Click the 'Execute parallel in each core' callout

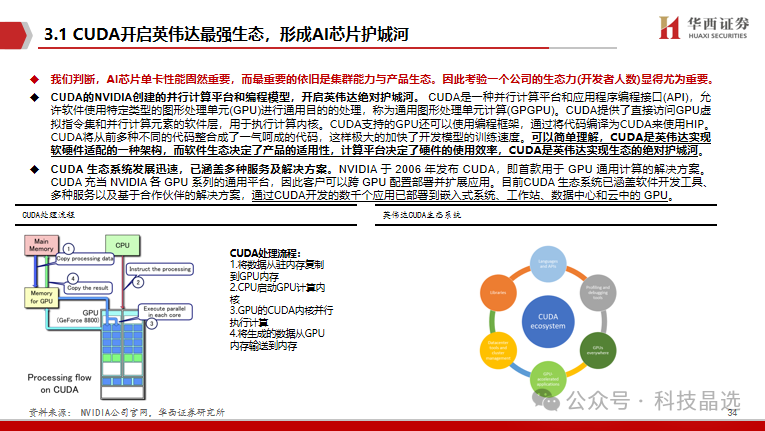(165, 312)
